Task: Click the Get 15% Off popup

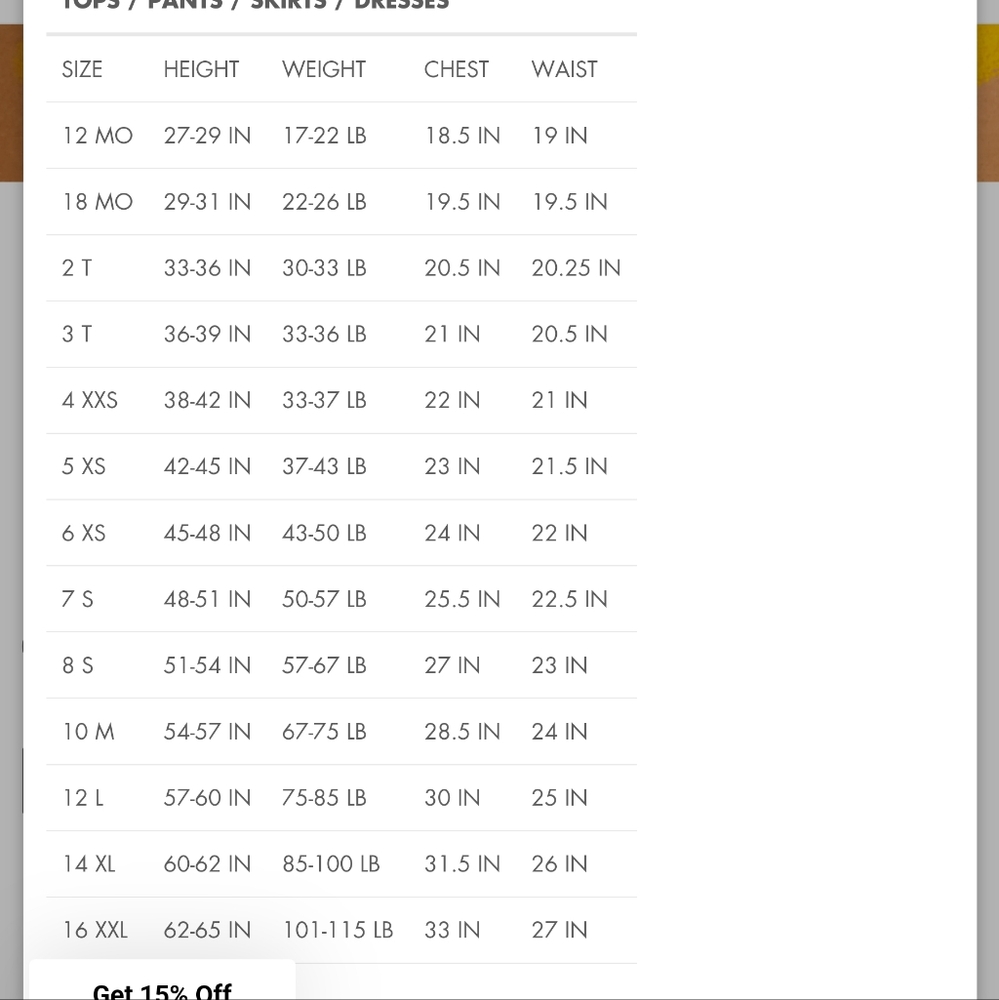Action: point(162,981)
